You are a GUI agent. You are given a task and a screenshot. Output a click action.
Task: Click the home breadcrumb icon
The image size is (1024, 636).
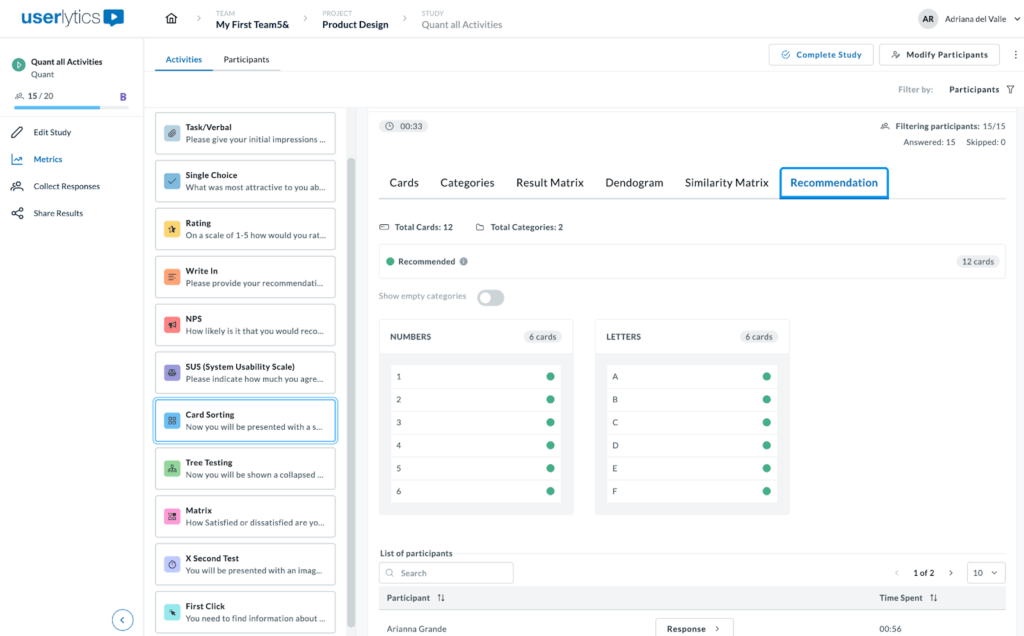pyautogui.click(x=170, y=18)
